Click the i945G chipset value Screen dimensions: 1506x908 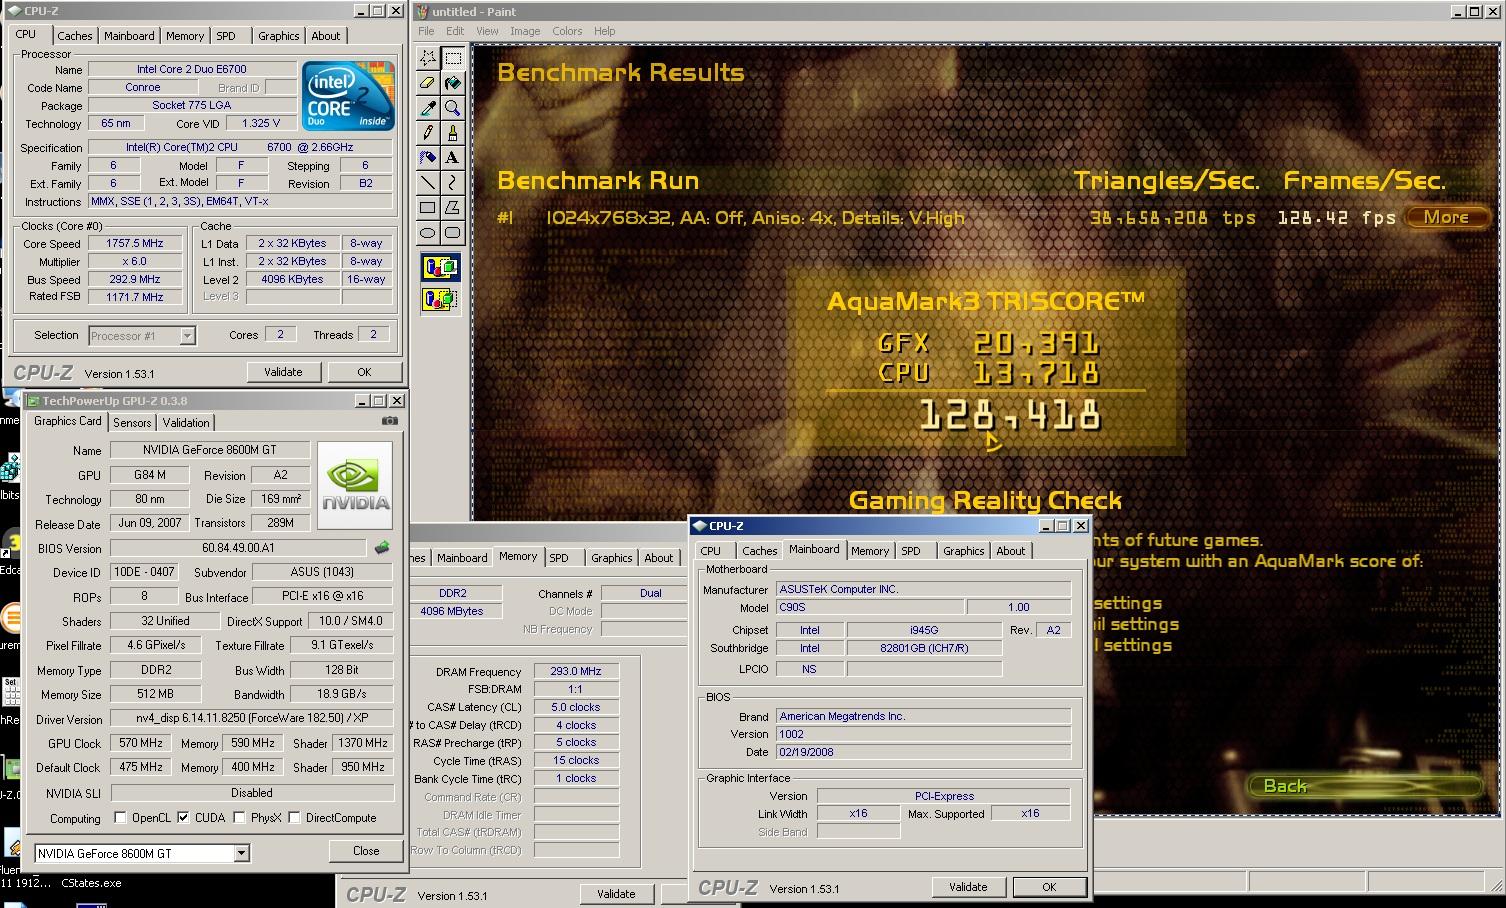point(924,630)
